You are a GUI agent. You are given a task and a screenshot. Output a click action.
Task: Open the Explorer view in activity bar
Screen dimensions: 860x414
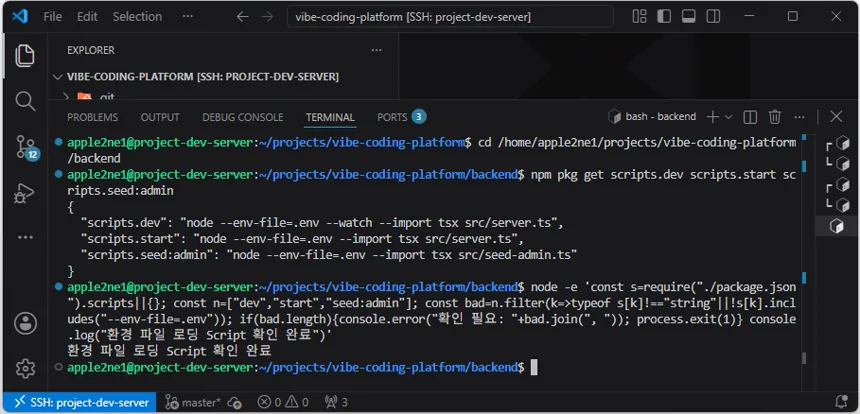[25, 56]
